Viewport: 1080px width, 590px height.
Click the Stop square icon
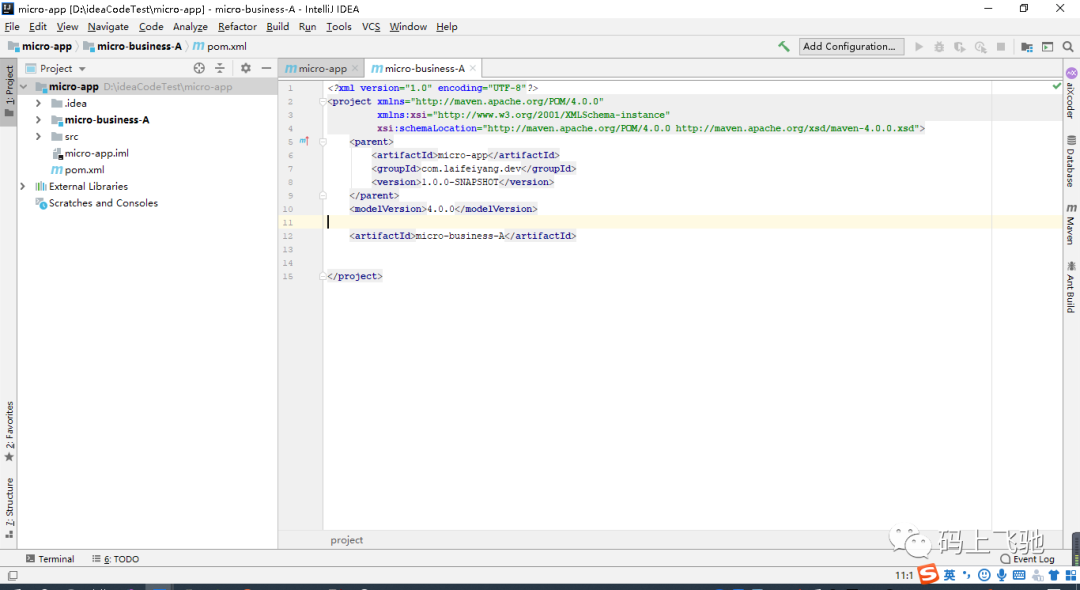click(1001, 47)
